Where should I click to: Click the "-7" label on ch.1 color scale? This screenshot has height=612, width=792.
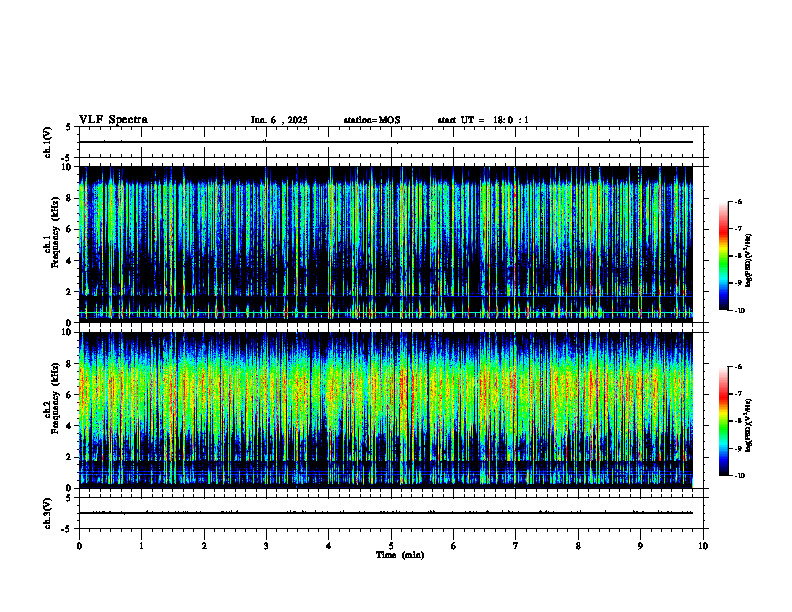point(738,229)
